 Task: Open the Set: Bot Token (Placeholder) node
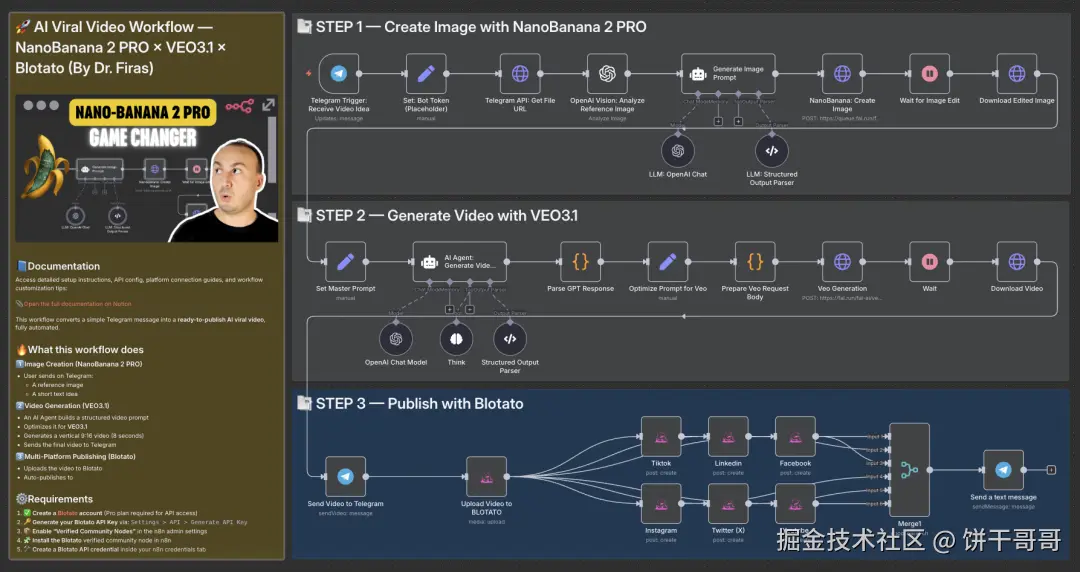point(426,74)
